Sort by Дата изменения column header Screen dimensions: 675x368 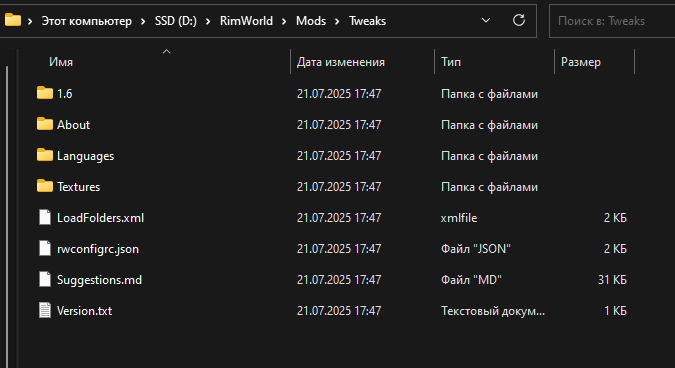[x=341, y=62]
